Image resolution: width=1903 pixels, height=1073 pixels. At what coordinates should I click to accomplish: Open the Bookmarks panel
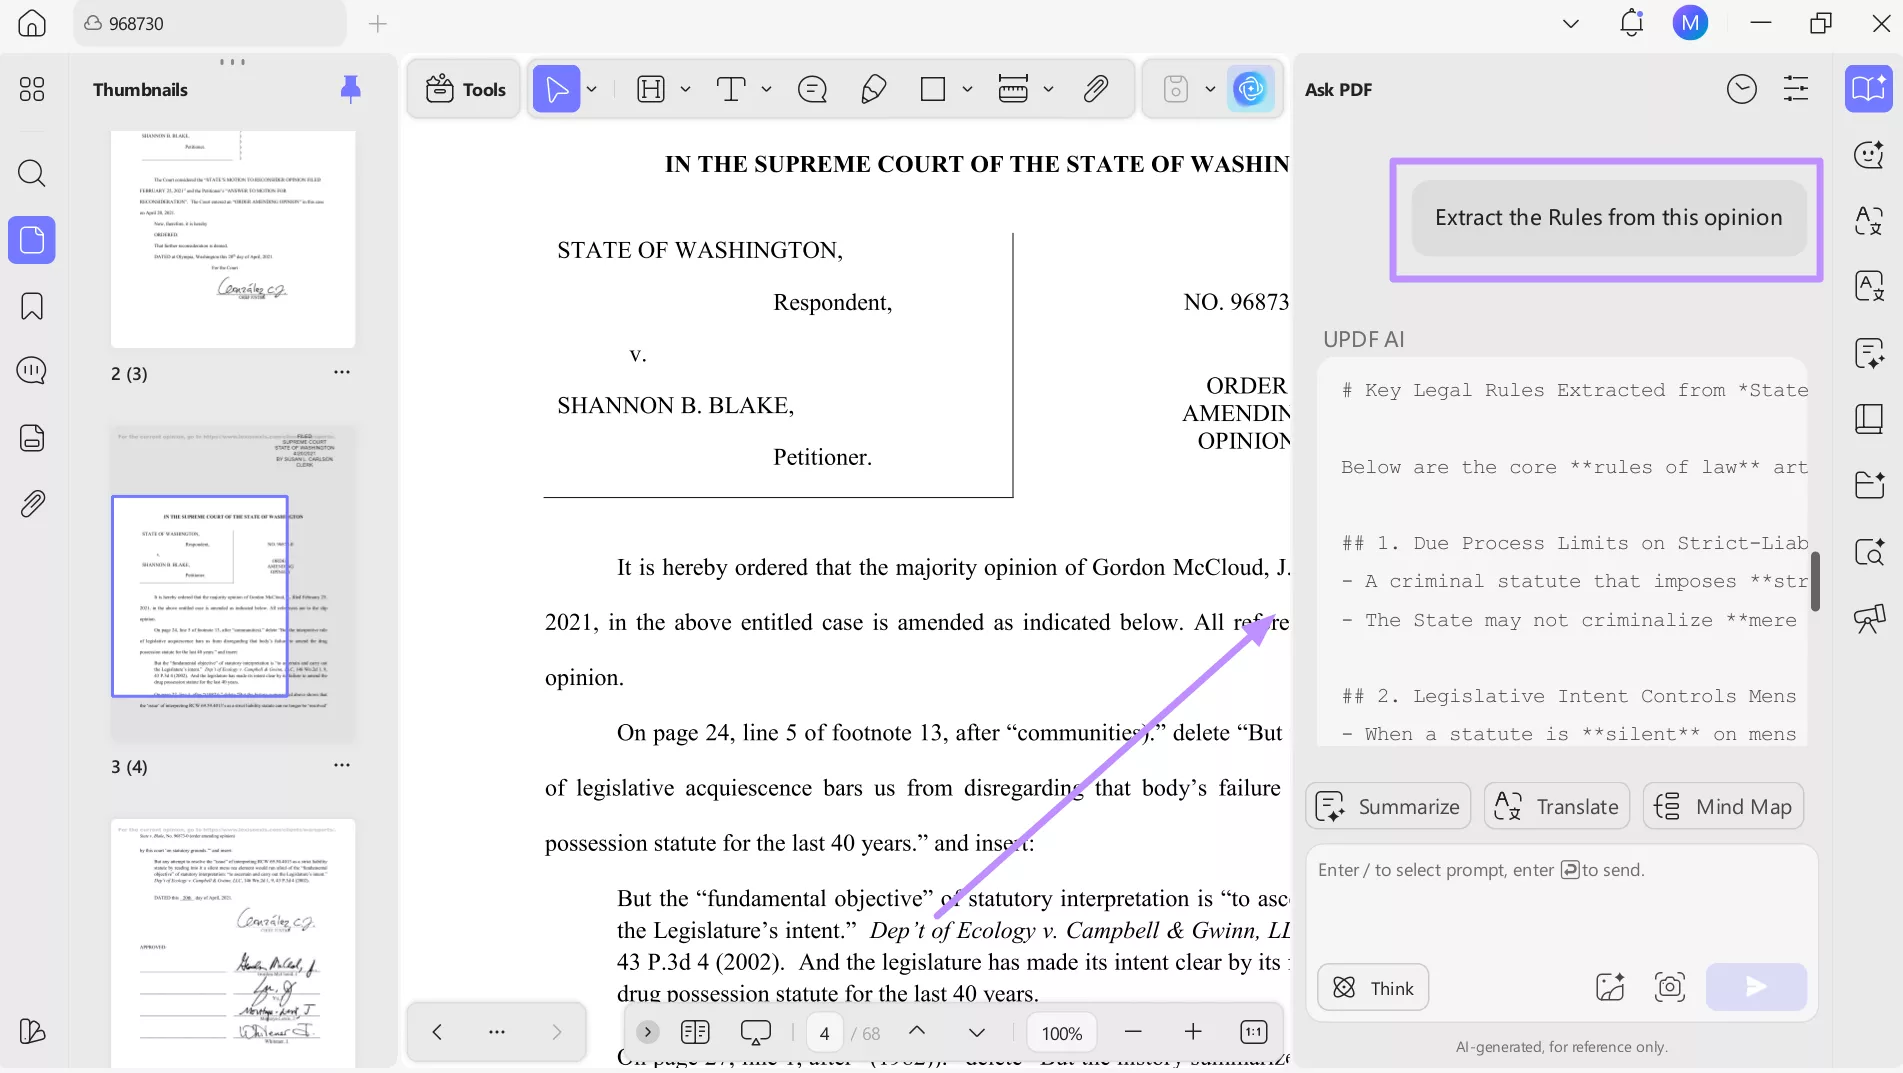(31, 306)
